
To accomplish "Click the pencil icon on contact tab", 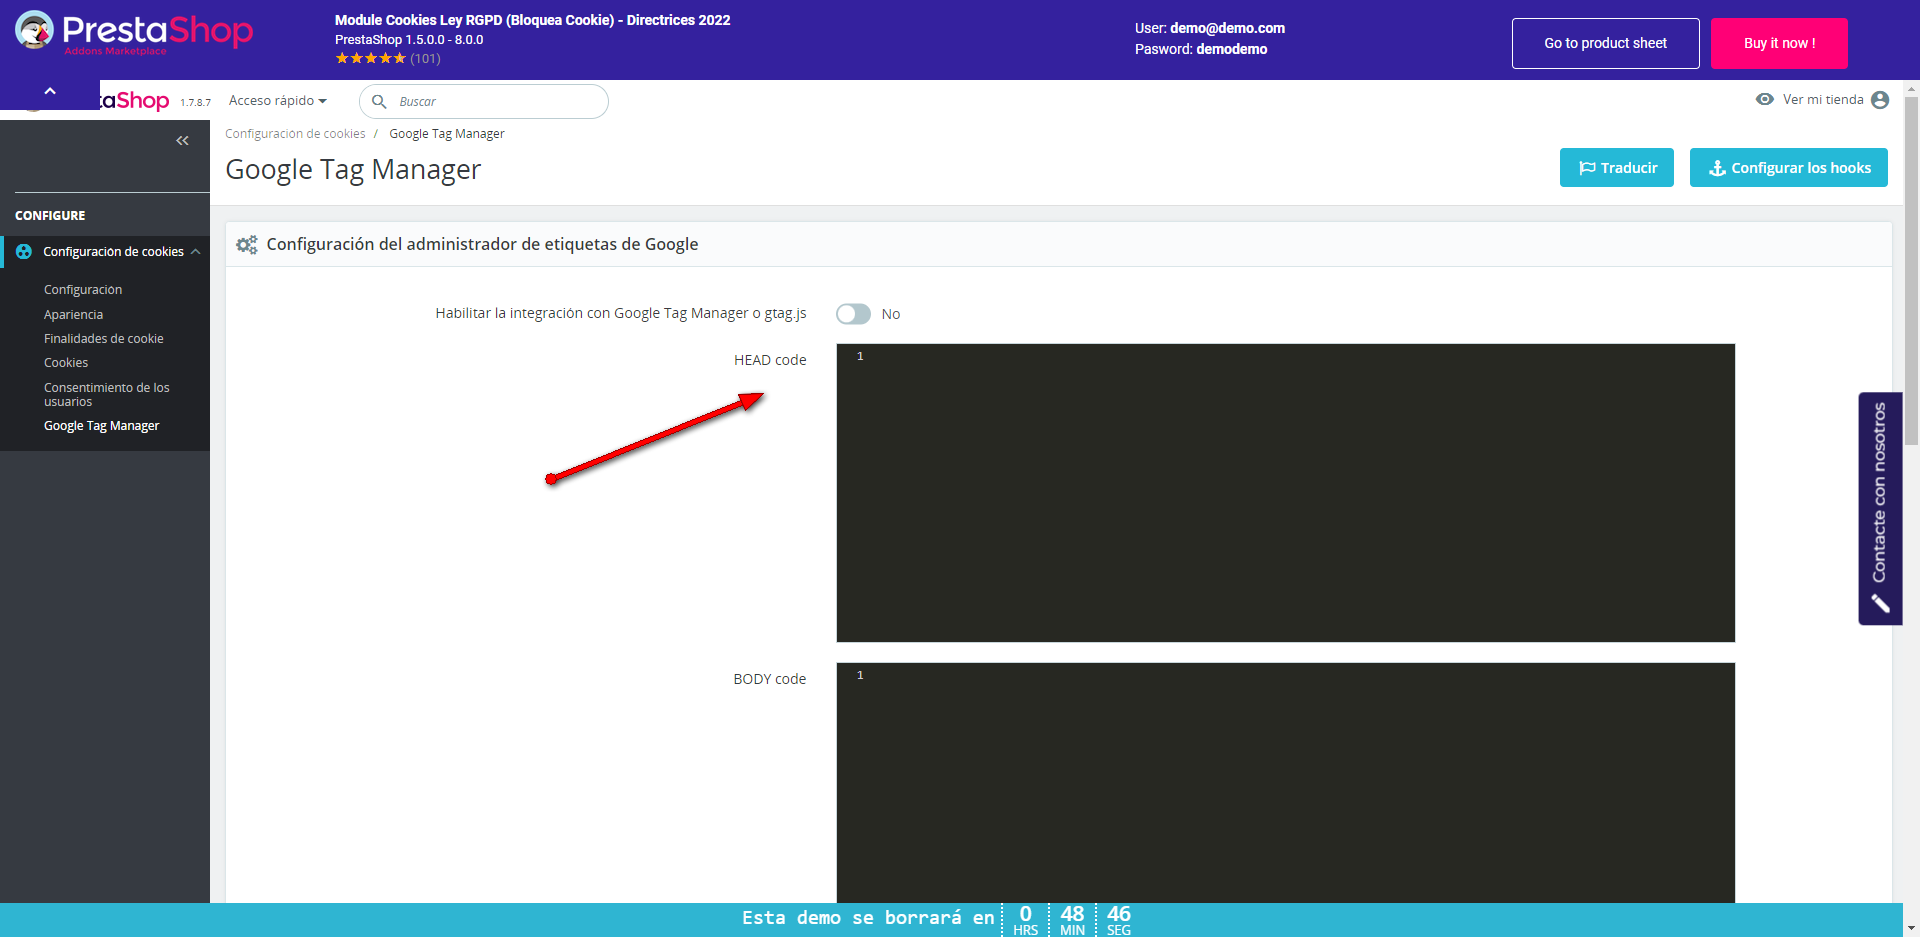I will click(x=1880, y=603).
